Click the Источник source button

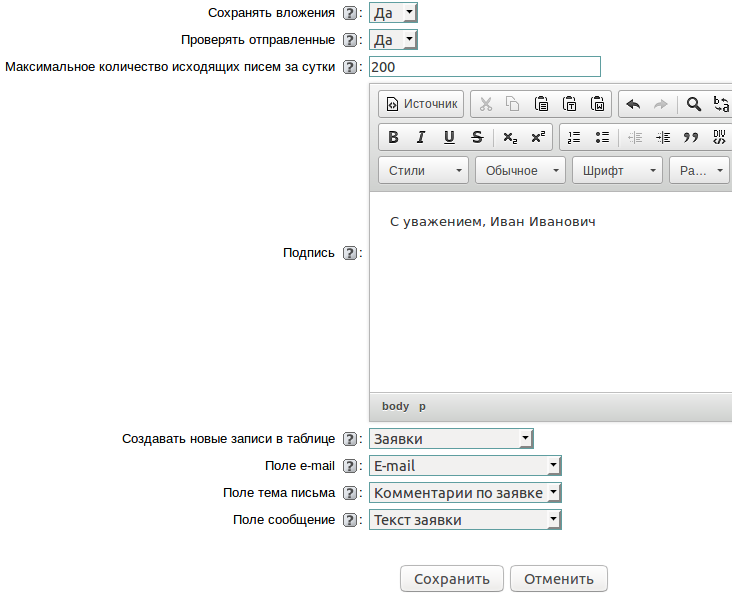(x=421, y=104)
